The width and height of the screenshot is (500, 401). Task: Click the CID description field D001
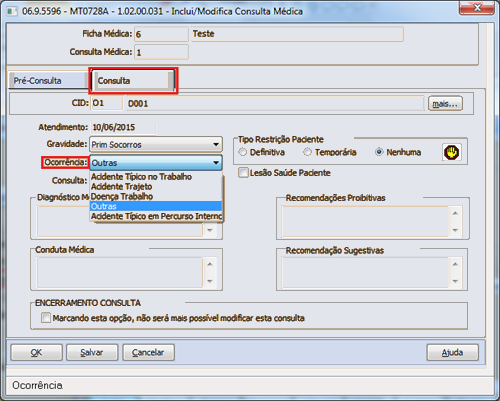275,104
